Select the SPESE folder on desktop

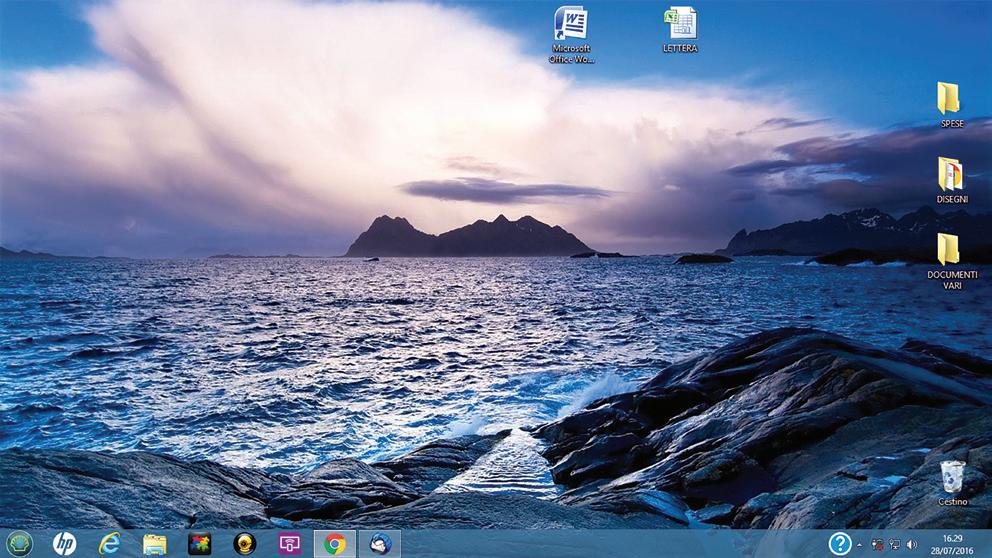(x=951, y=105)
